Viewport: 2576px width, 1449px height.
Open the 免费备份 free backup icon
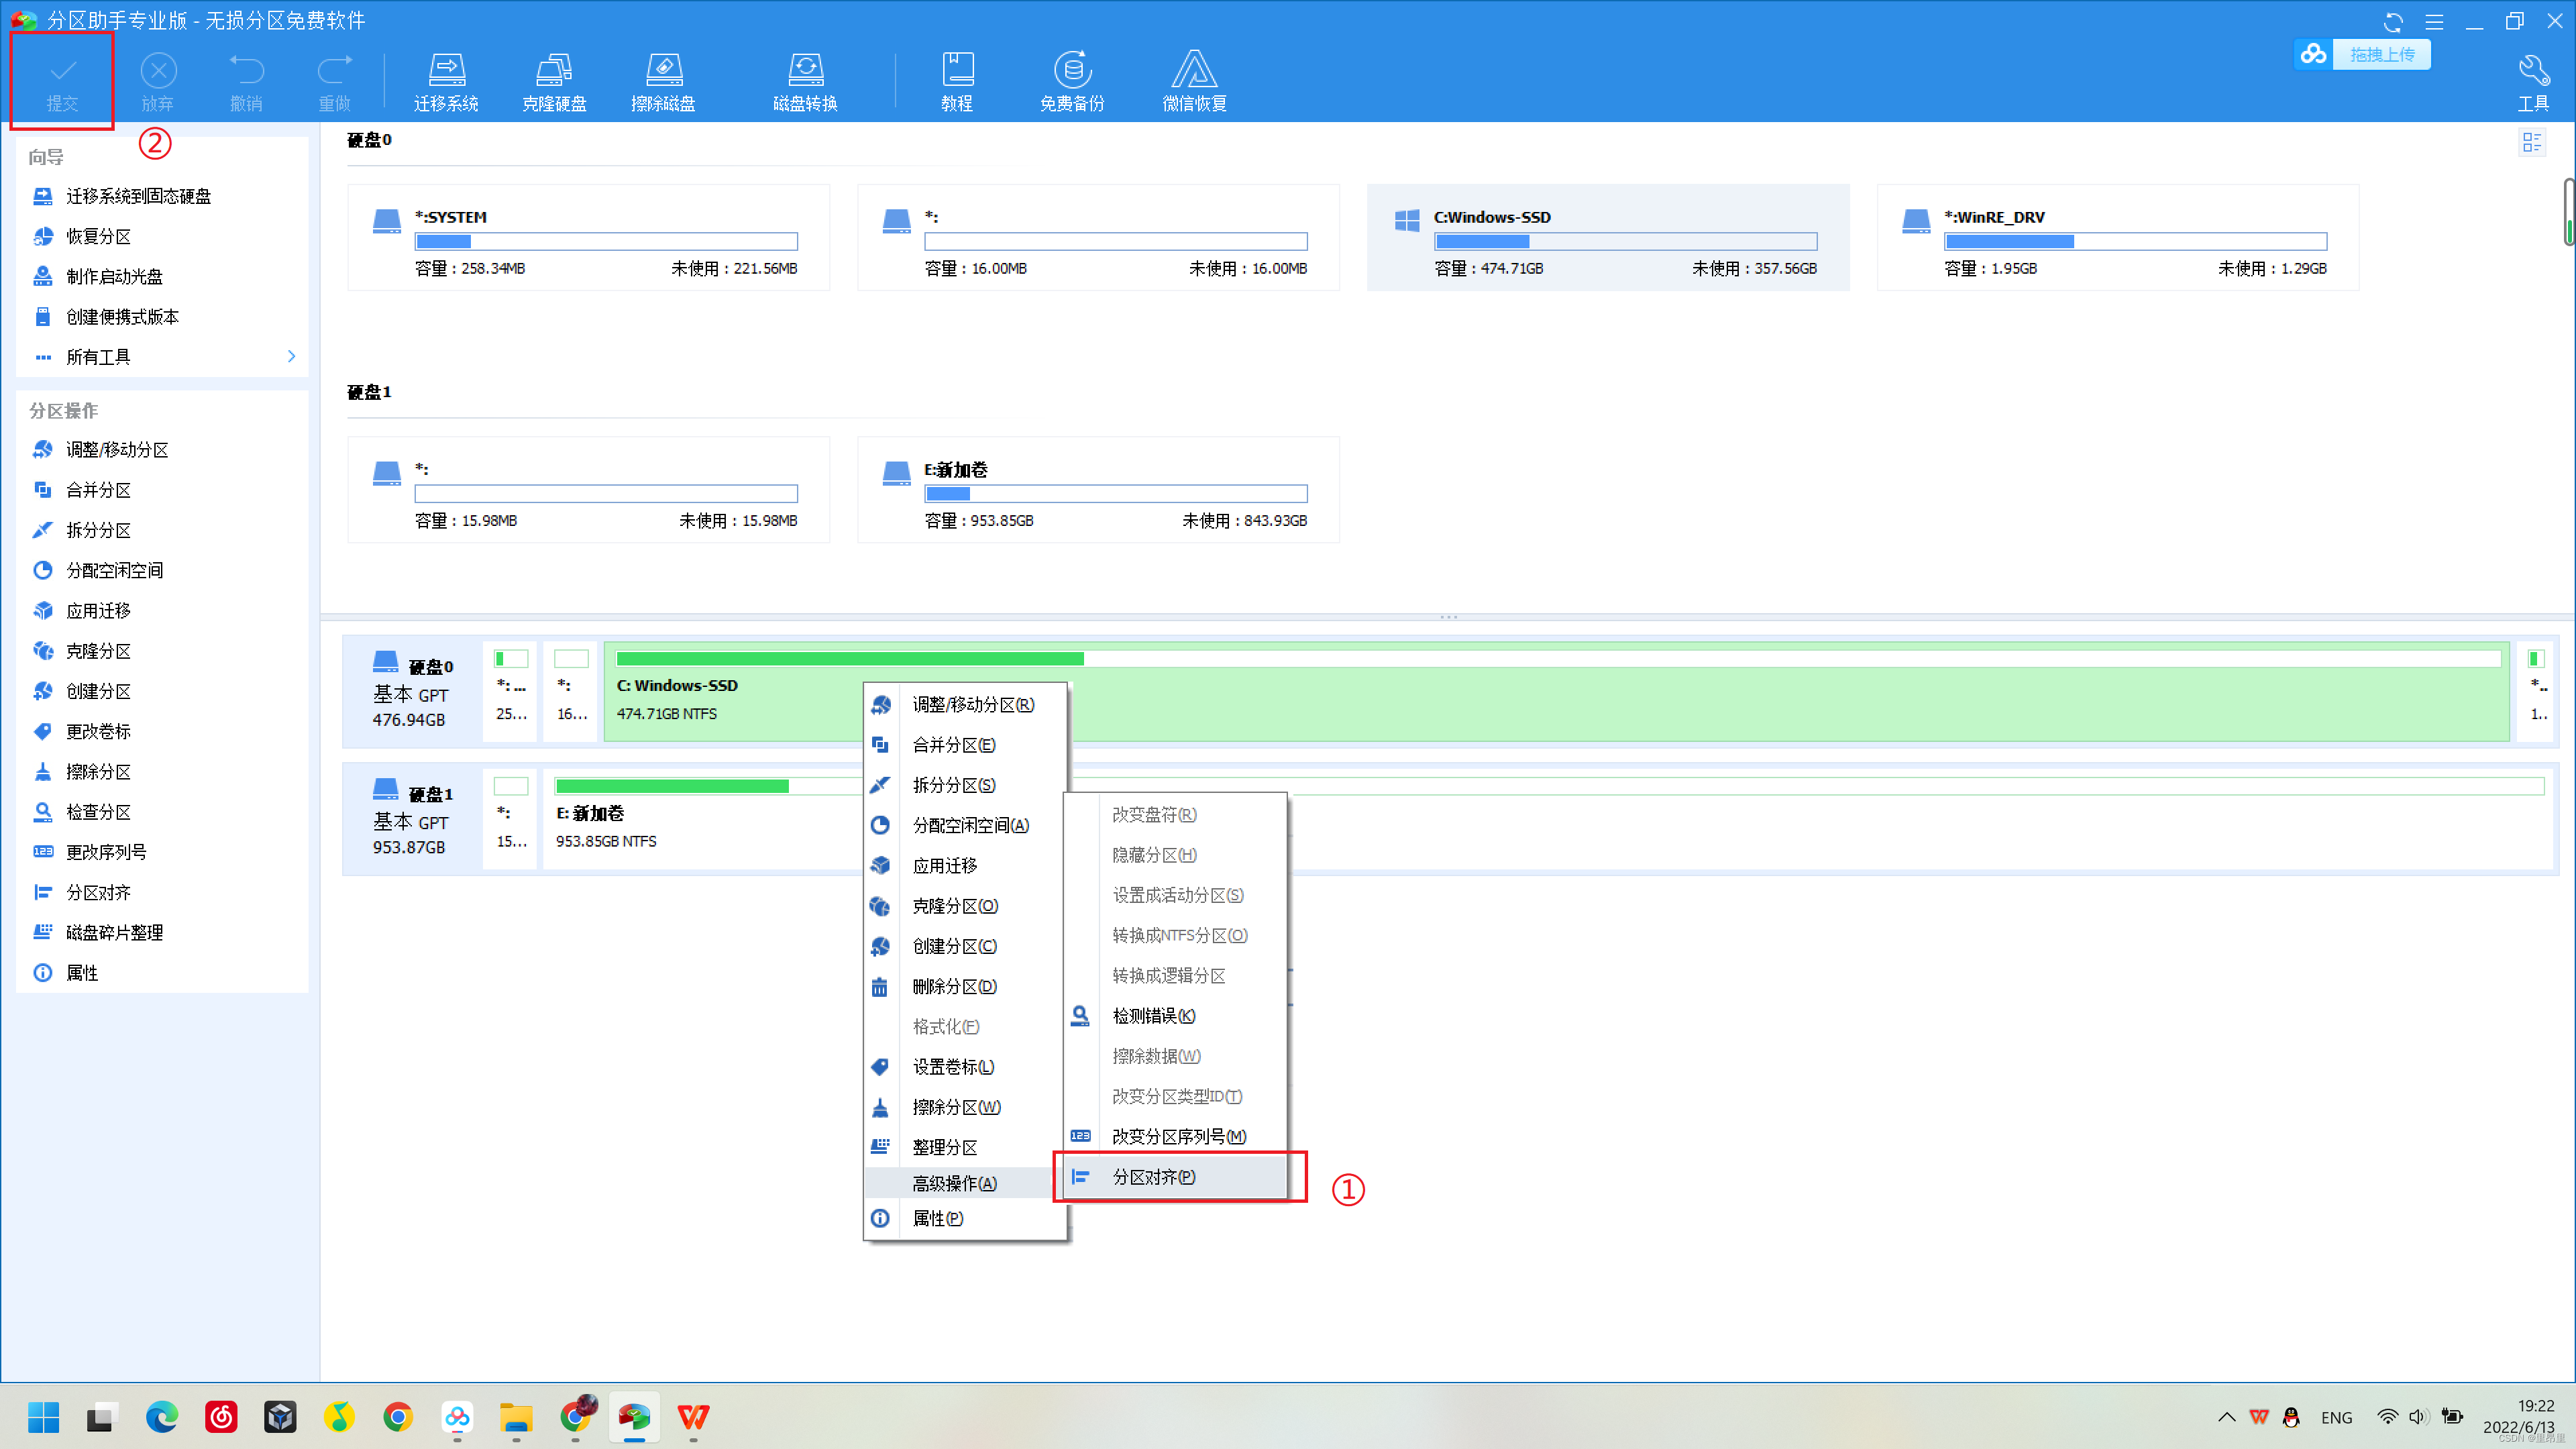pyautogui.click(x=1072, y=81)
